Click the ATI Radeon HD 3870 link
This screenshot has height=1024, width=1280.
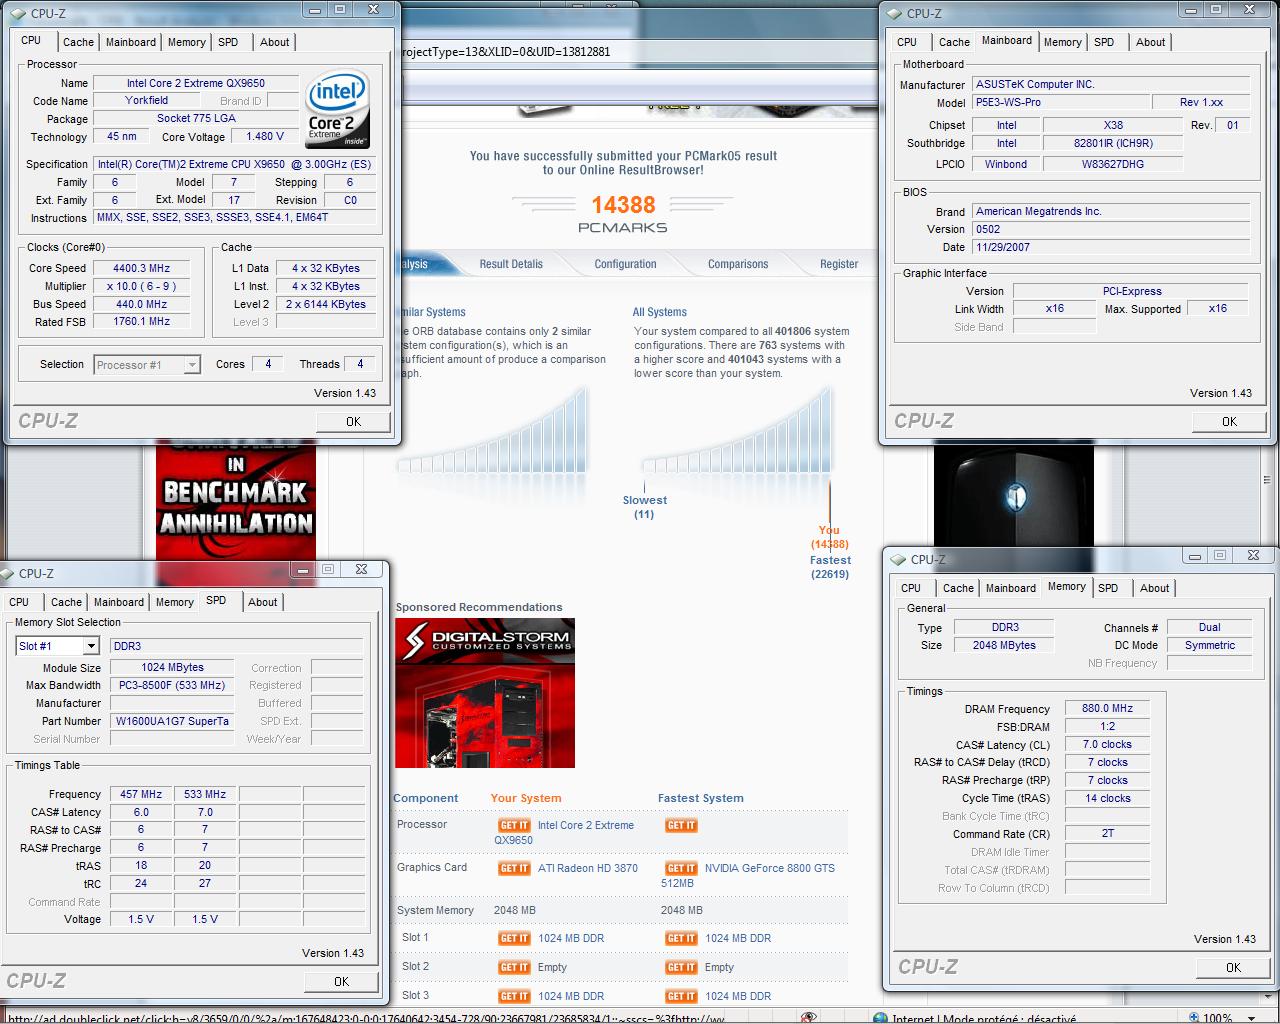pos(587,868)
